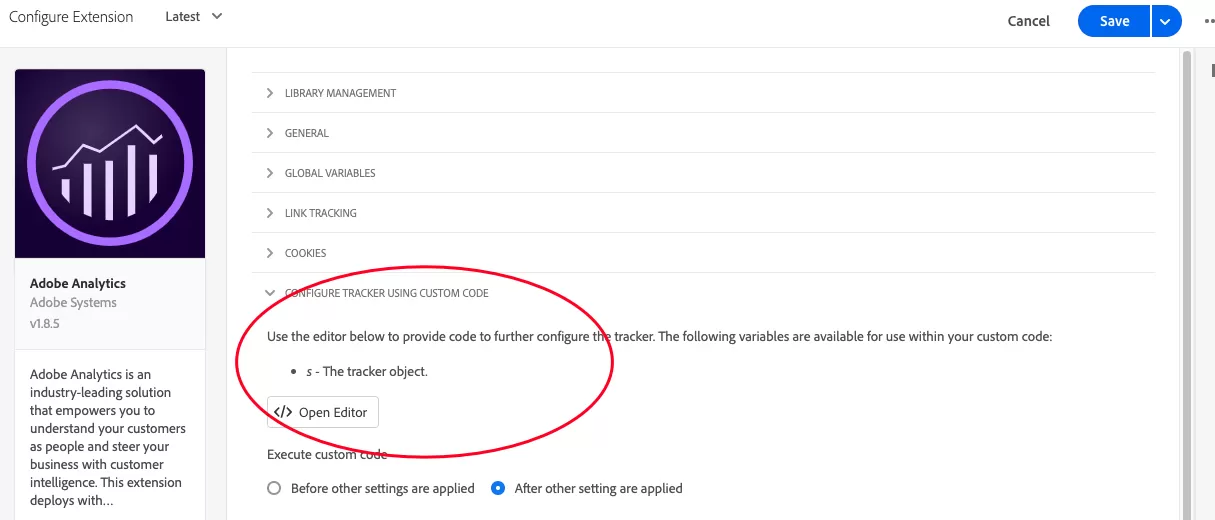Screen dimensions: 1215x520
Task: Expand the Link Tracking section chevron
Action: click(270, 213)
